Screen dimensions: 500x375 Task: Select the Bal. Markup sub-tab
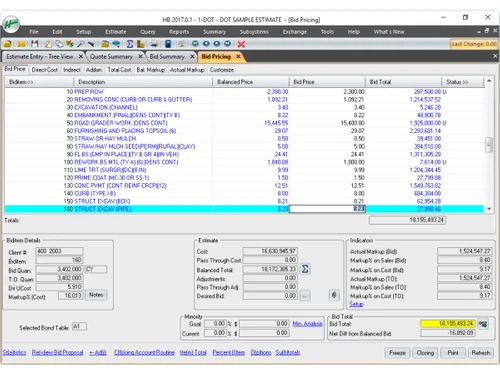click(x=151, y=70)
